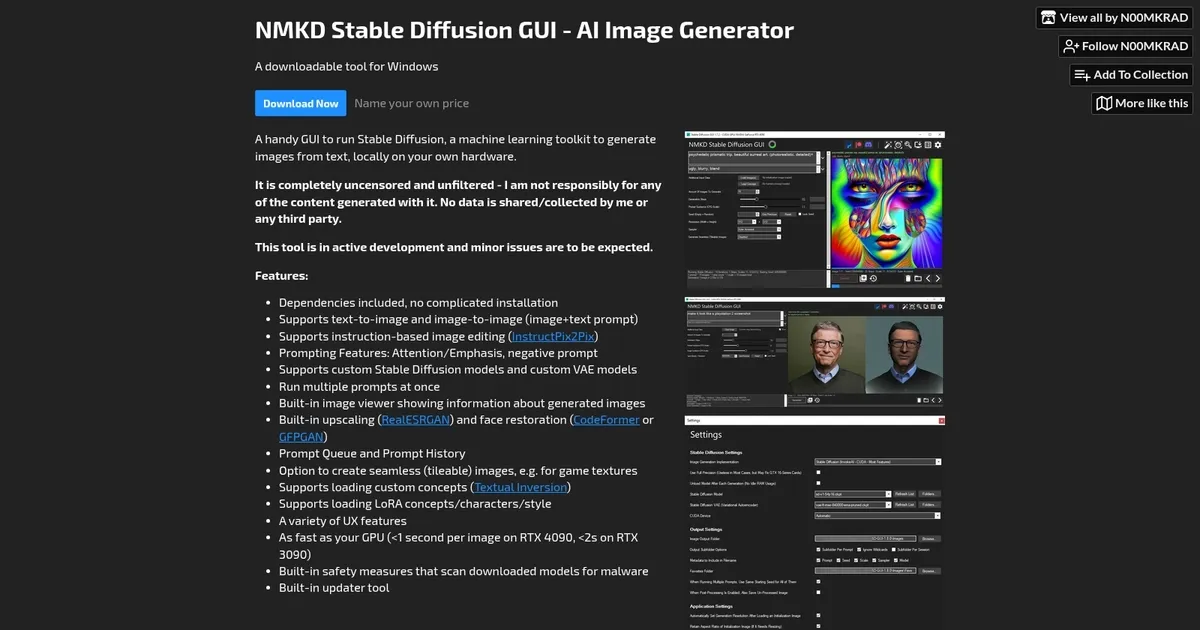The image size is (1200, 630).
Task: Click the map icon beside More like this
Action: 1104,103
